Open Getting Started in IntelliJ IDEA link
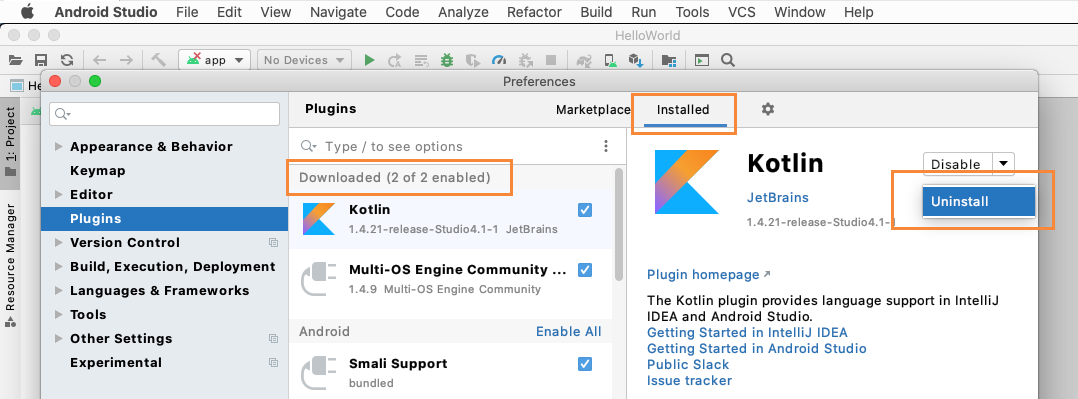This screenshot has width=1078, height=399. click(x=747, y=333)
